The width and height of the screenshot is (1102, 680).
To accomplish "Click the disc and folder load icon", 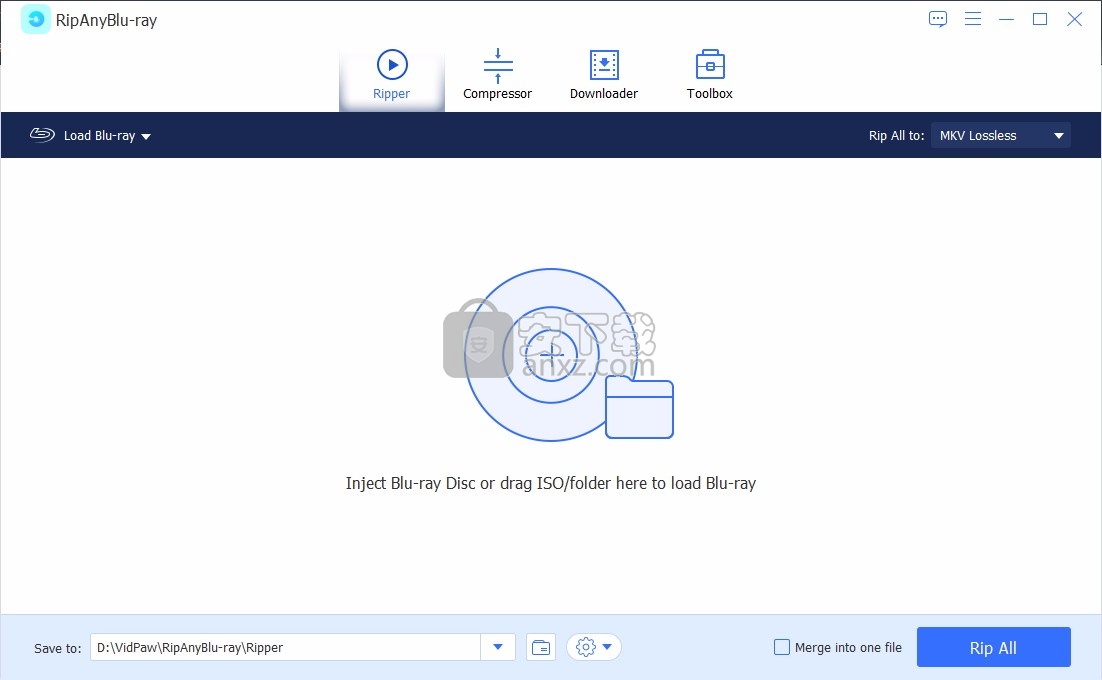I will pos(569,355).
